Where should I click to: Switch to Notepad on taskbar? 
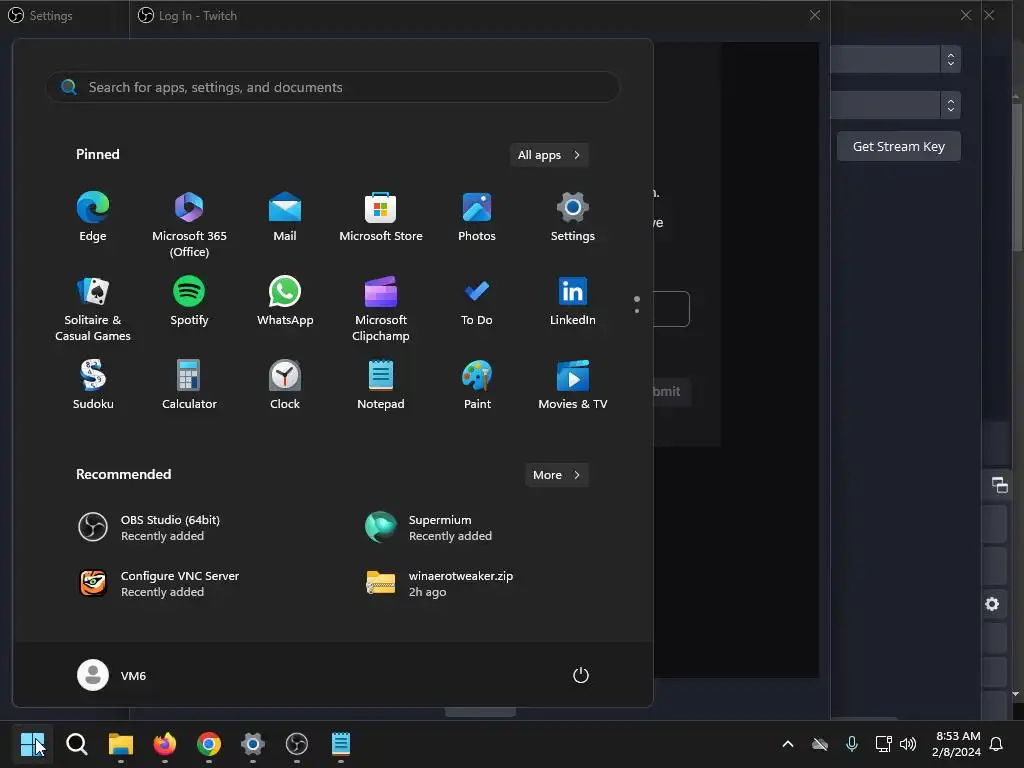coord(341,744)
